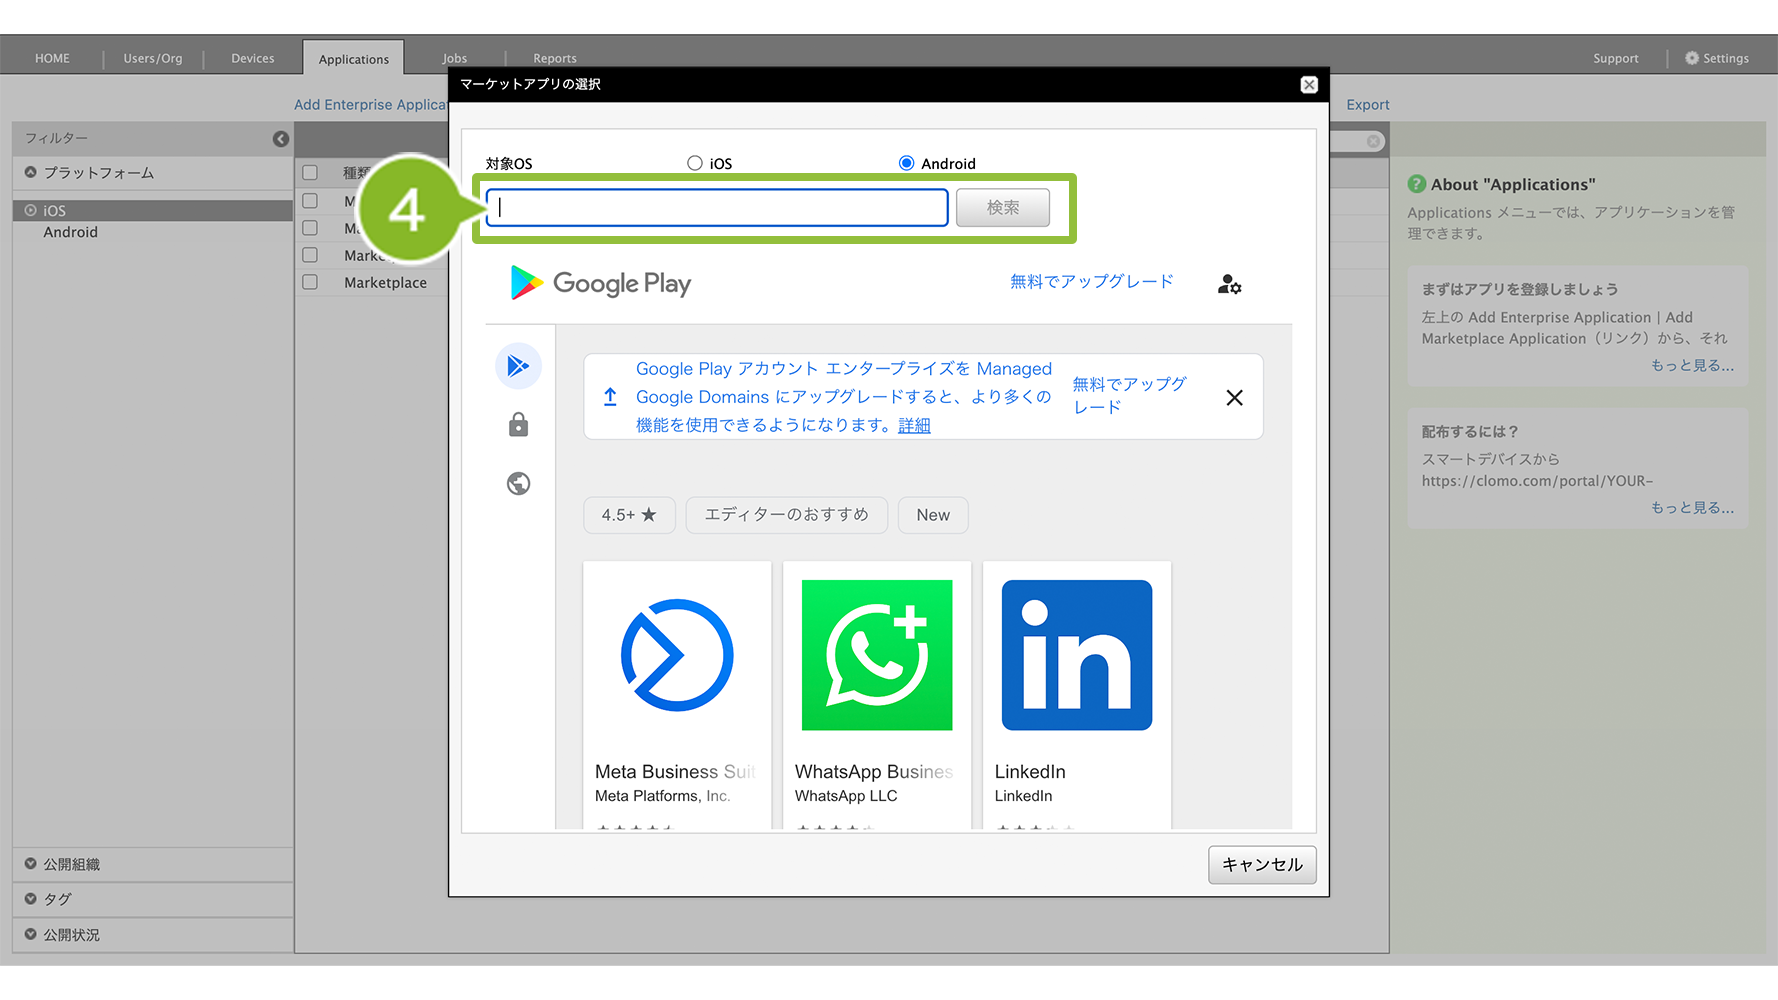The width and height of the screenshot is (1778, 1000).
Task: Open the Users/Org tab
Action: 153,58
